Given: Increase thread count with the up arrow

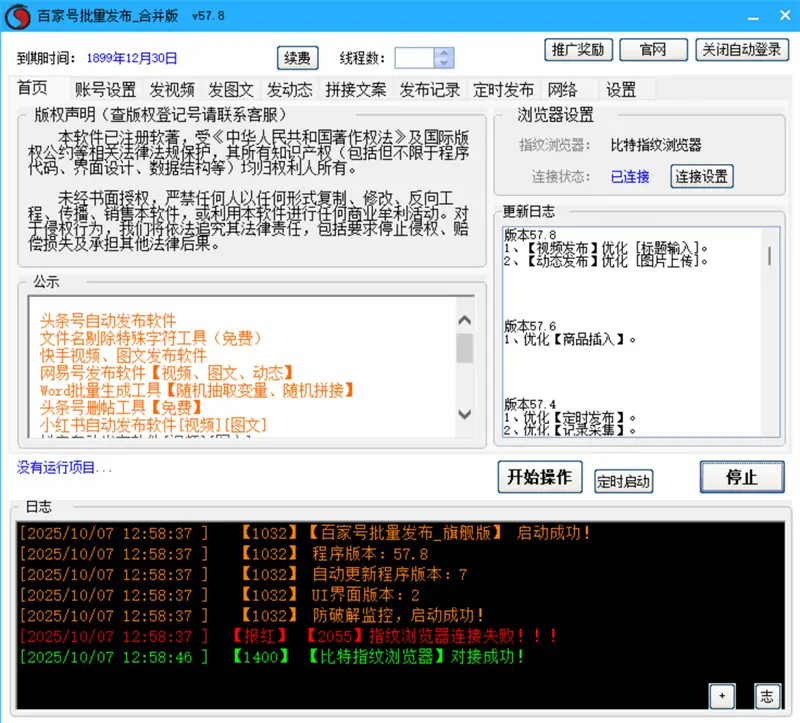Looking at the screenshot, I should (x=444, y=53).
